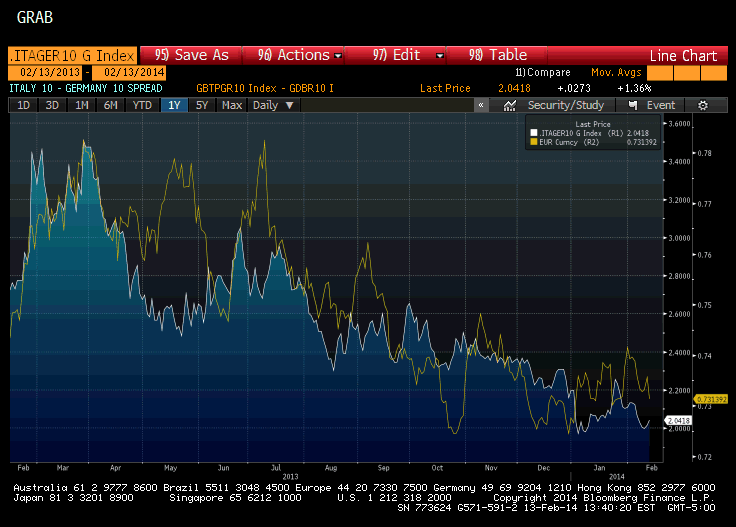Select the 1D time range
This screenshot has height=527, width=736.
click(23, 105)
